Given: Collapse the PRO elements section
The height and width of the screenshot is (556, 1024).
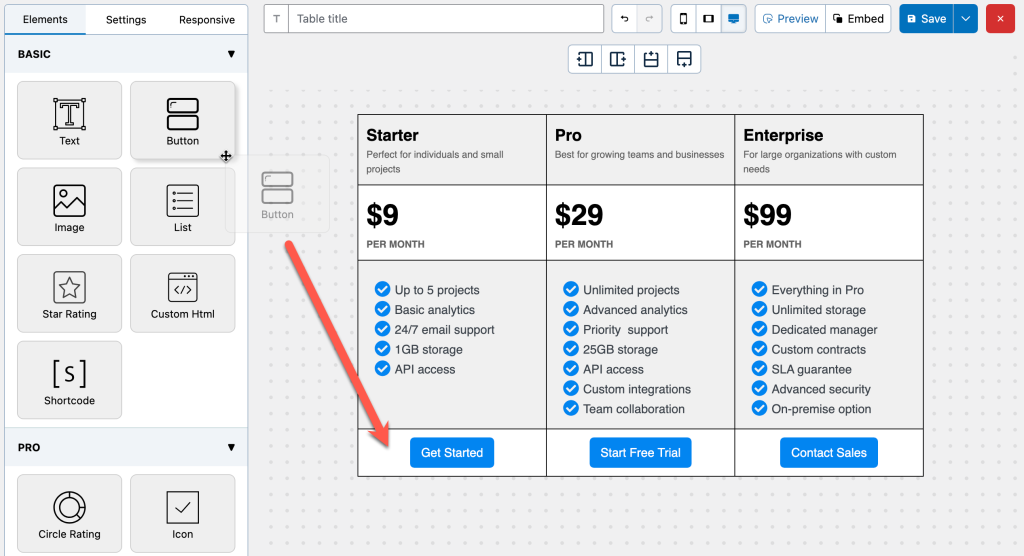Looking at the screenshot, I should pos(231,447).
